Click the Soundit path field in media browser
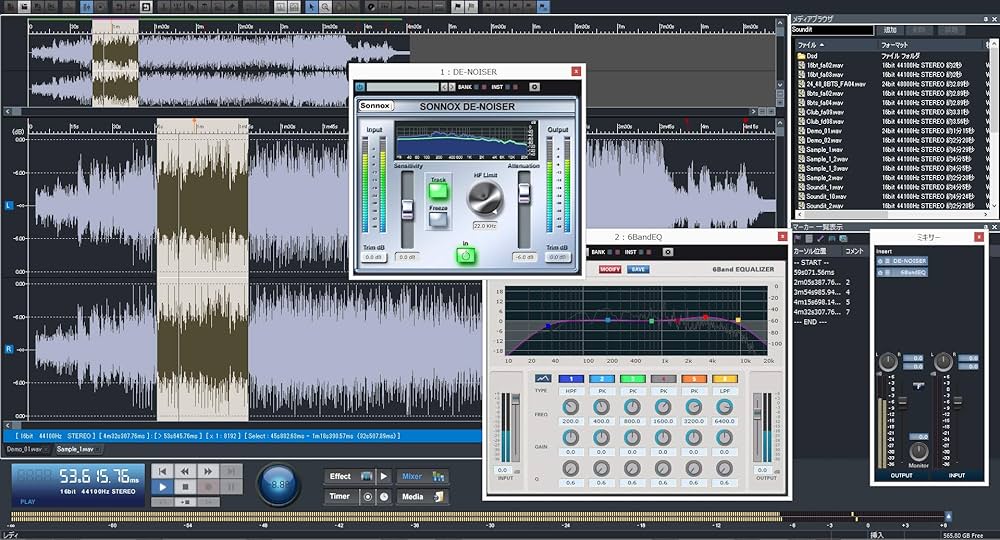Image resolution: width=1000 pixels, height=540 pixels. coord(832,30)
